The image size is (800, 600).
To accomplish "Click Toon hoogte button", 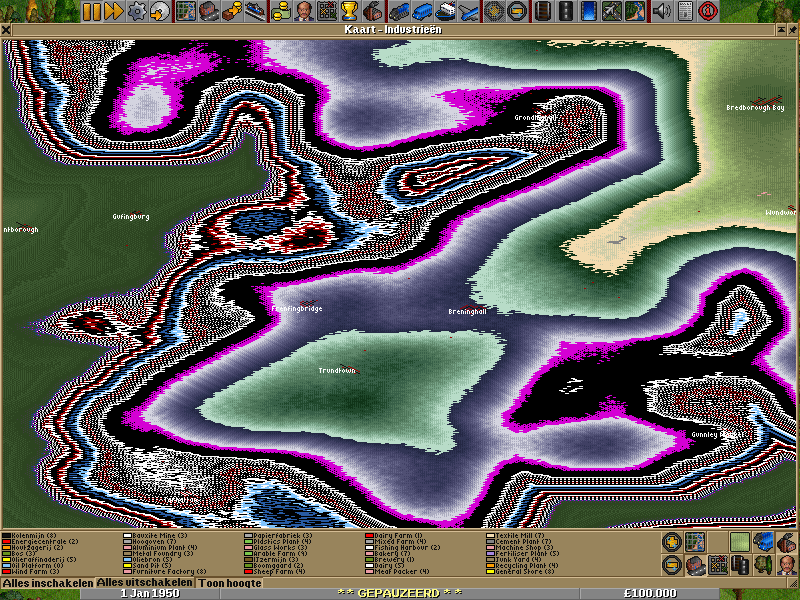I will [x=230, y=583].
